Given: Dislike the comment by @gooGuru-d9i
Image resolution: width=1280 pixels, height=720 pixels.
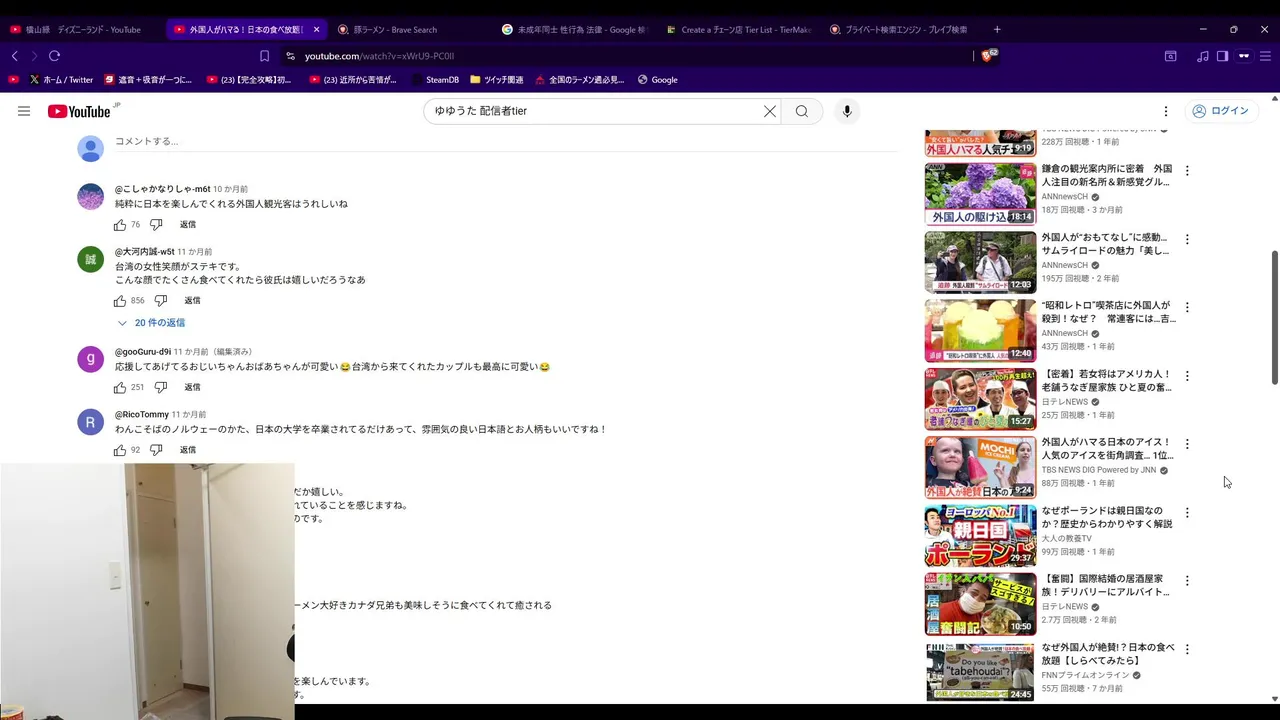Looking at the screenshot, I should [x=160, y=387].
